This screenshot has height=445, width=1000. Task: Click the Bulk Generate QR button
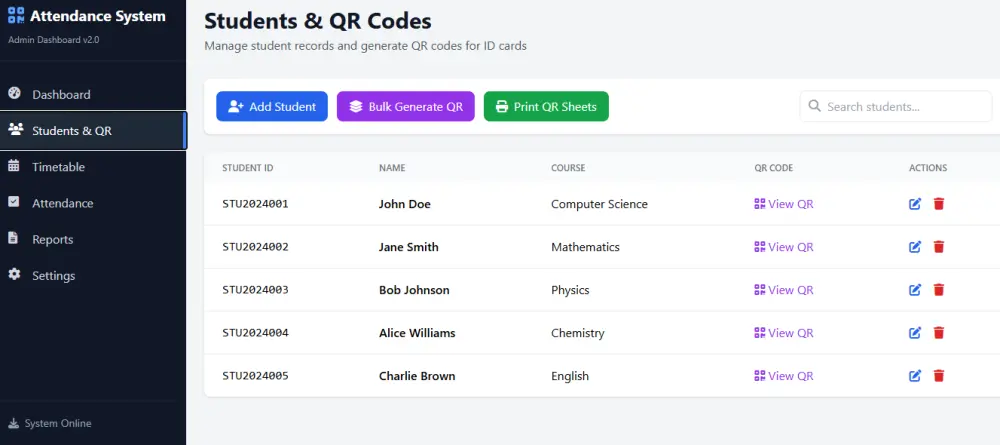406,106
